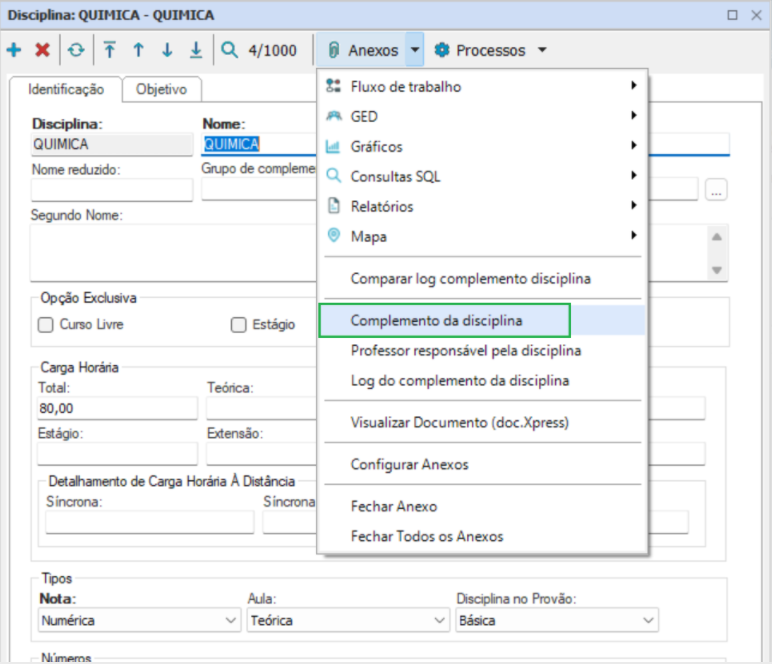Open the search magnifier in toolbar

point(229,50)
